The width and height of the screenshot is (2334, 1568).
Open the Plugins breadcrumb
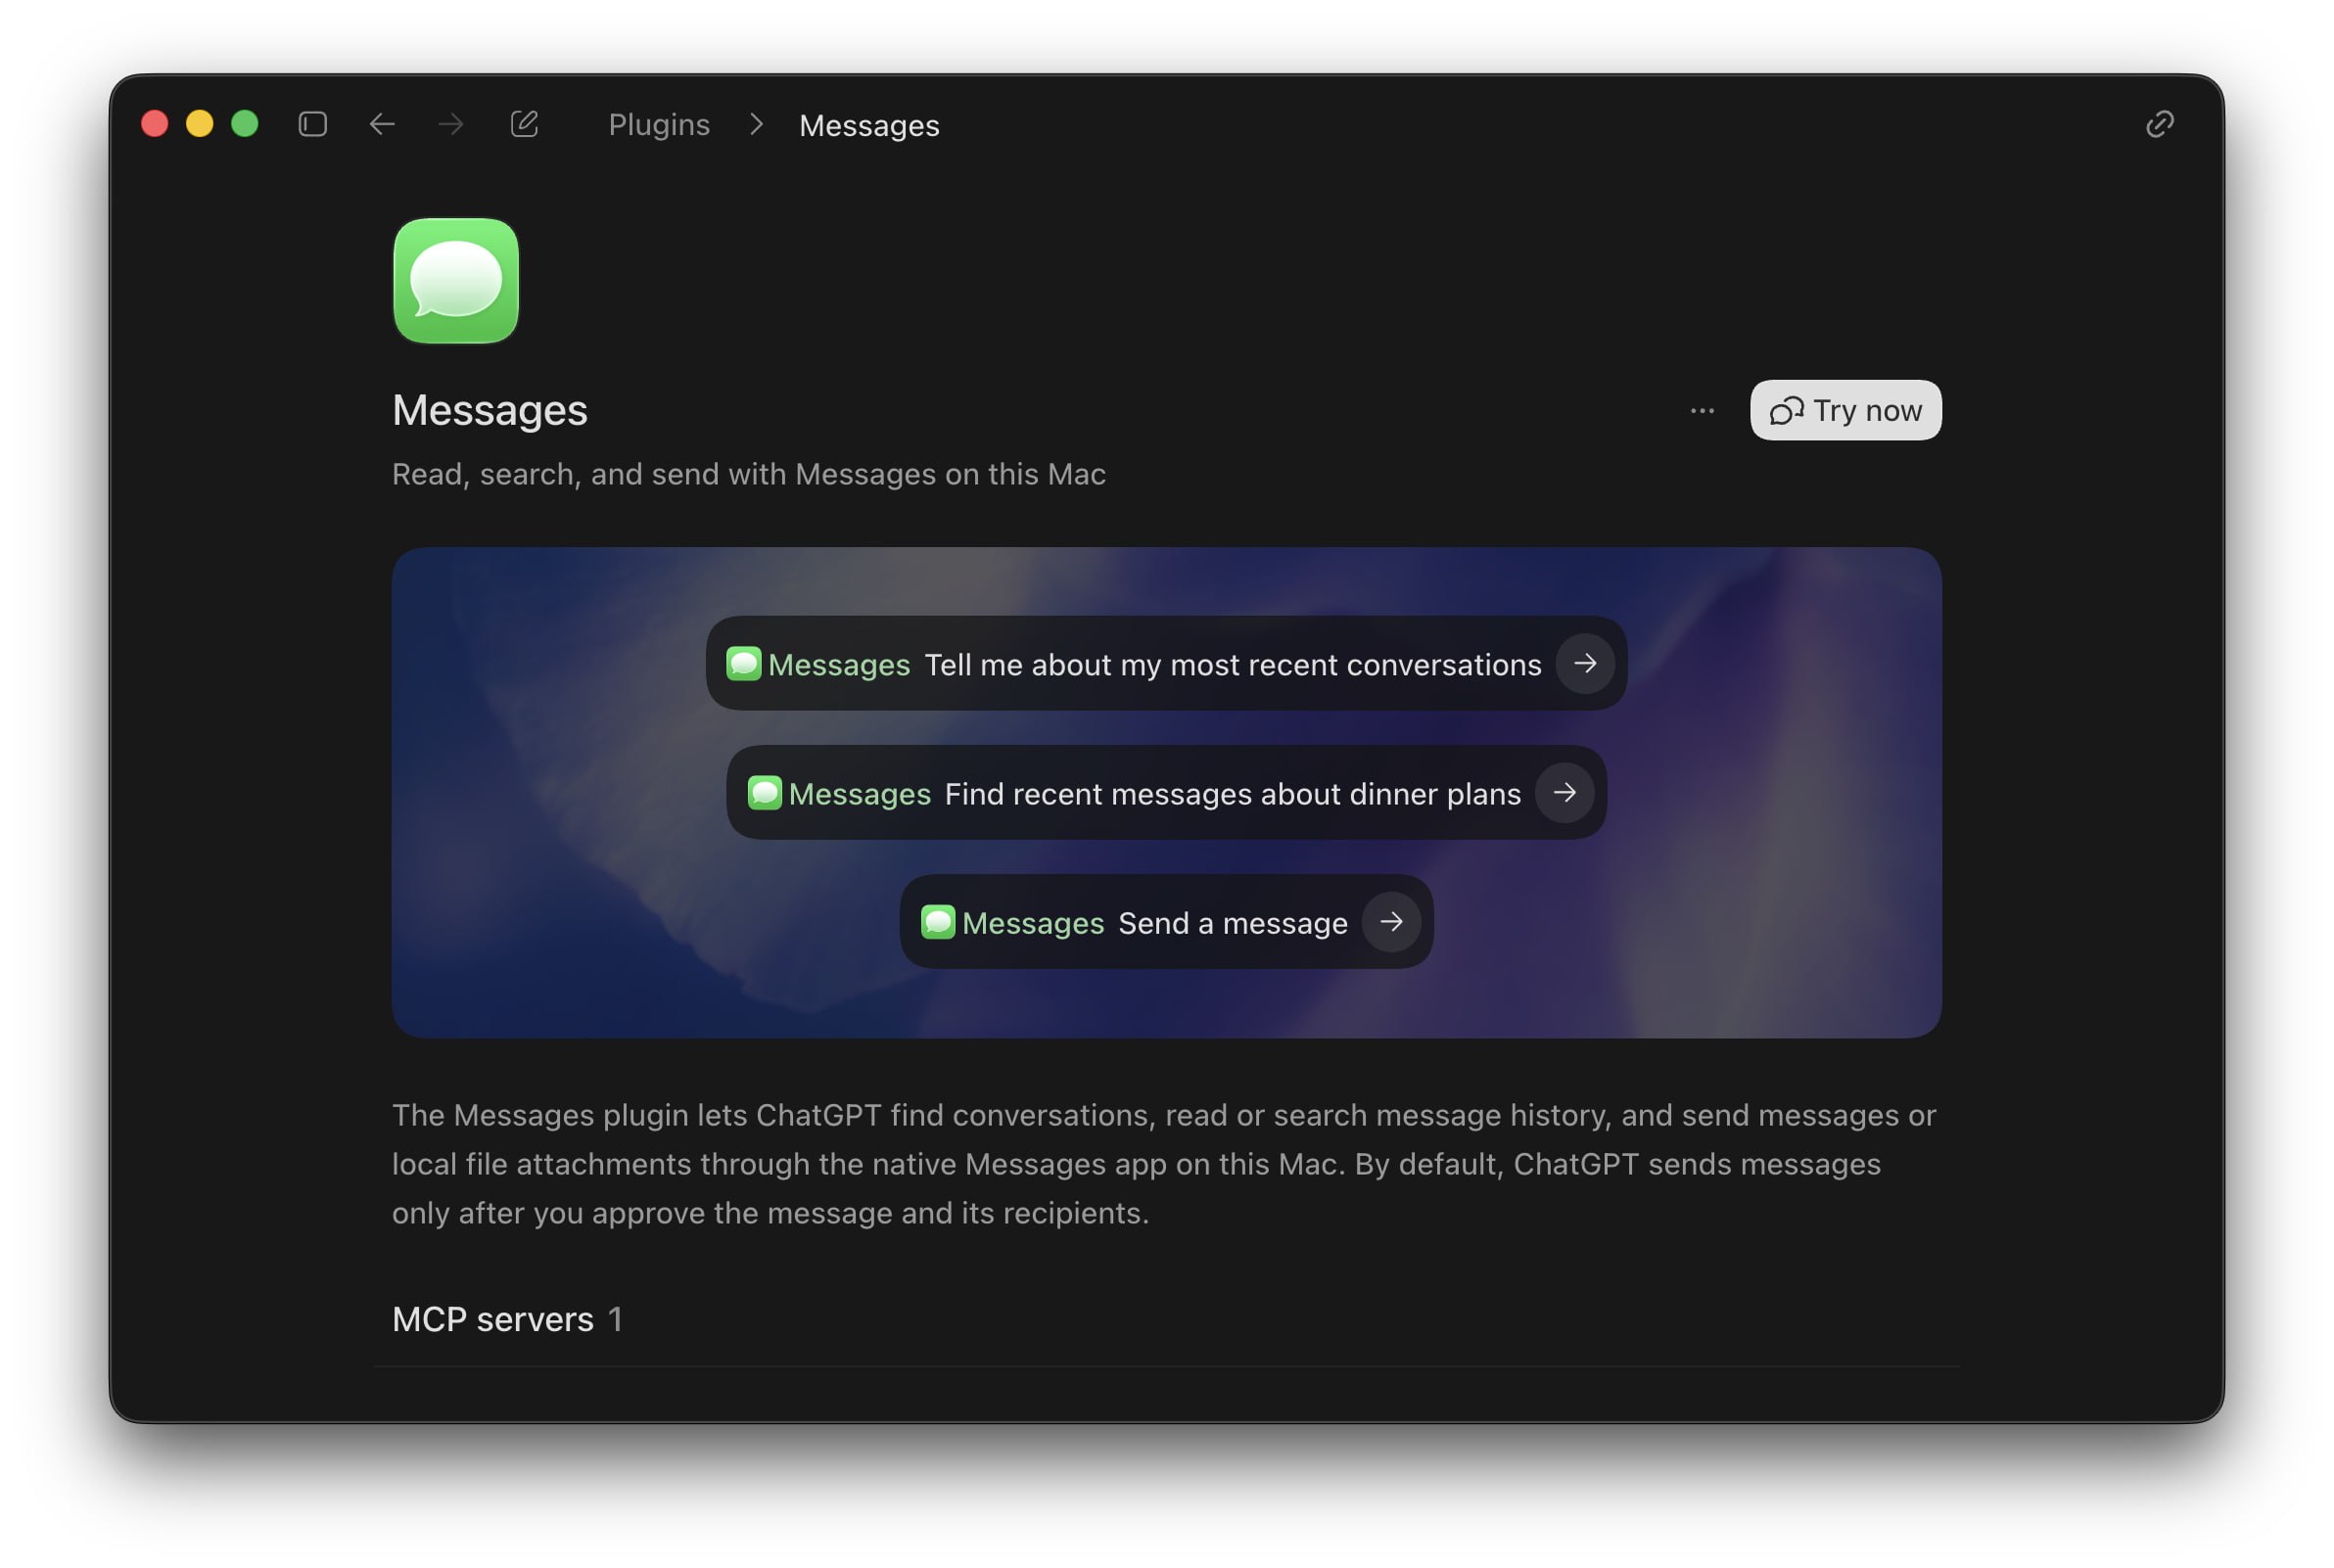[659, 125]
